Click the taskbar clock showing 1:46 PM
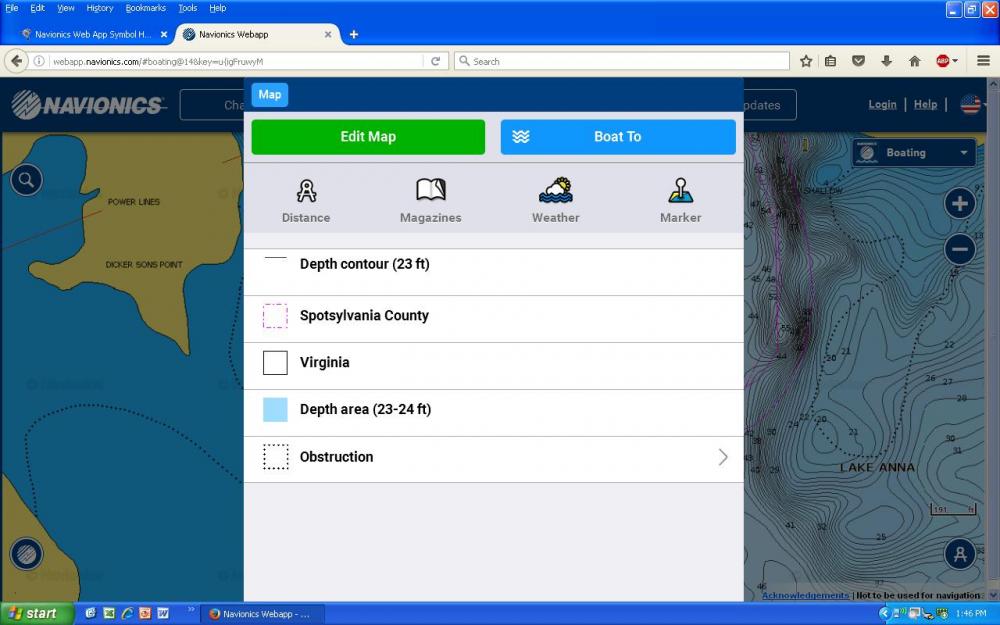Screen dimensions: 1000x625 pyautogui.click(x=971, y=614)
